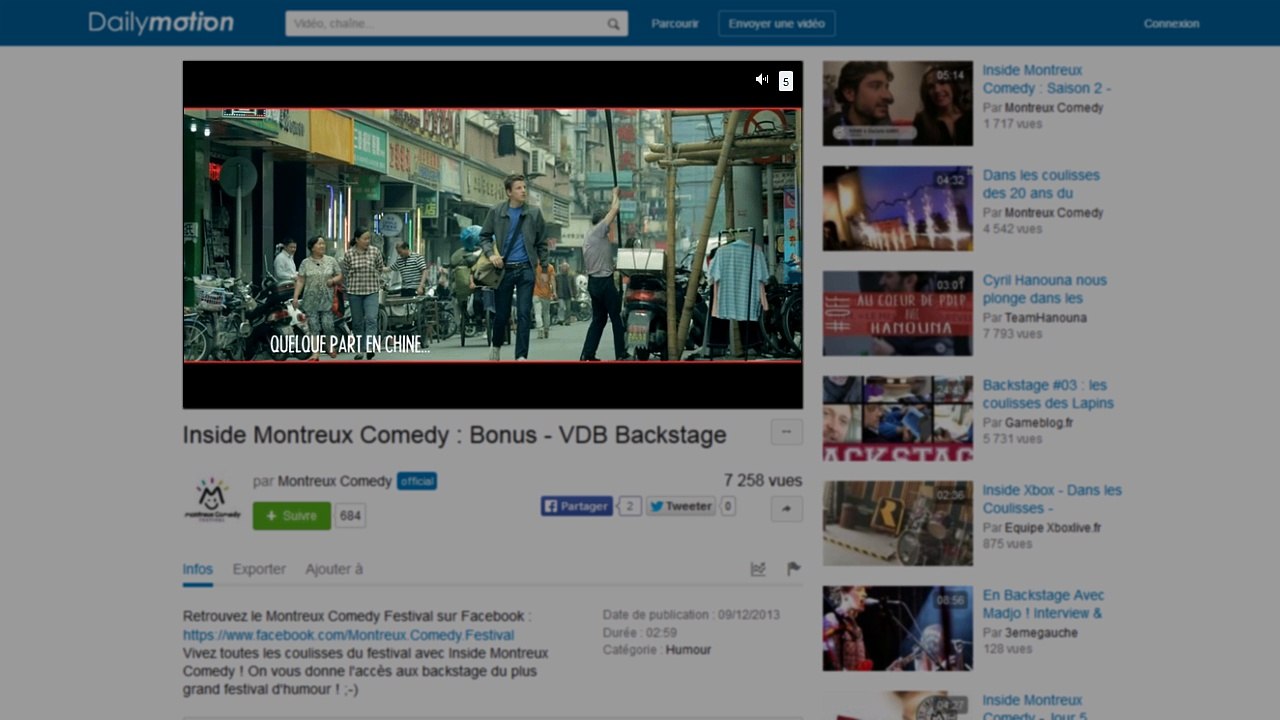Click the 04:32 duration badge
The image size is (1280, 720).
[950, 180]
